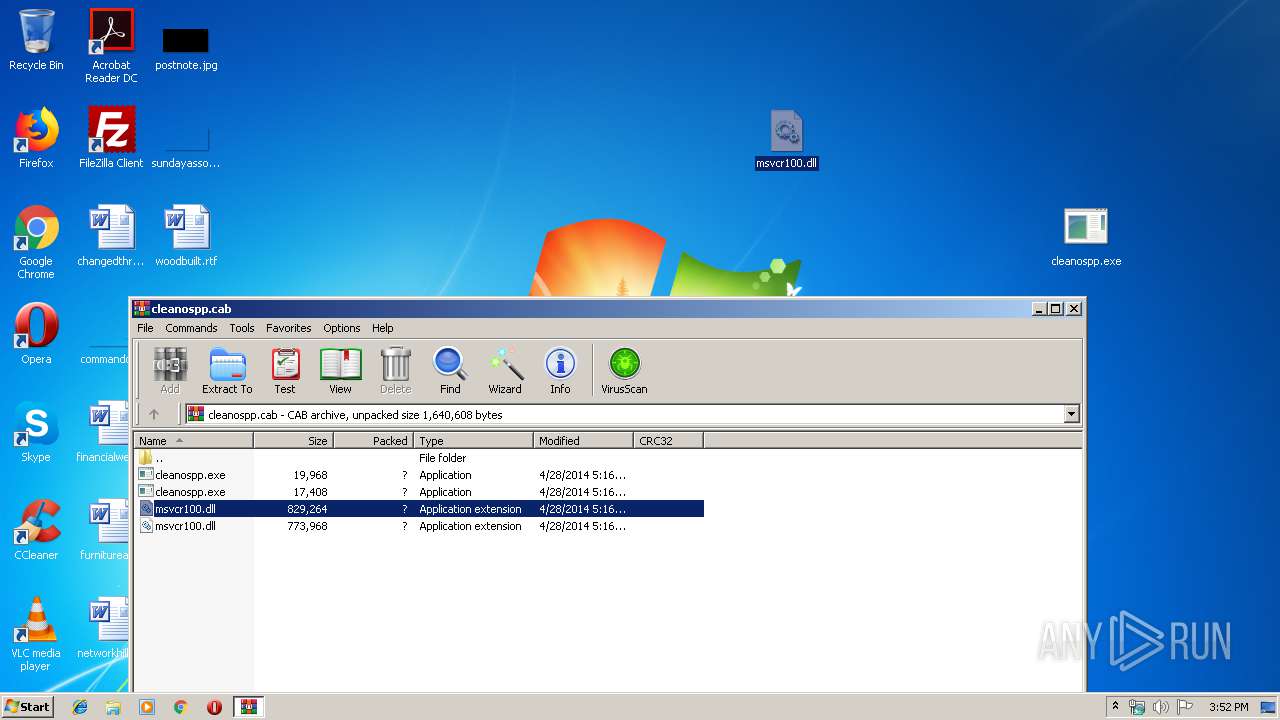Open Internet Explorer from taskbar

(80, 707)
